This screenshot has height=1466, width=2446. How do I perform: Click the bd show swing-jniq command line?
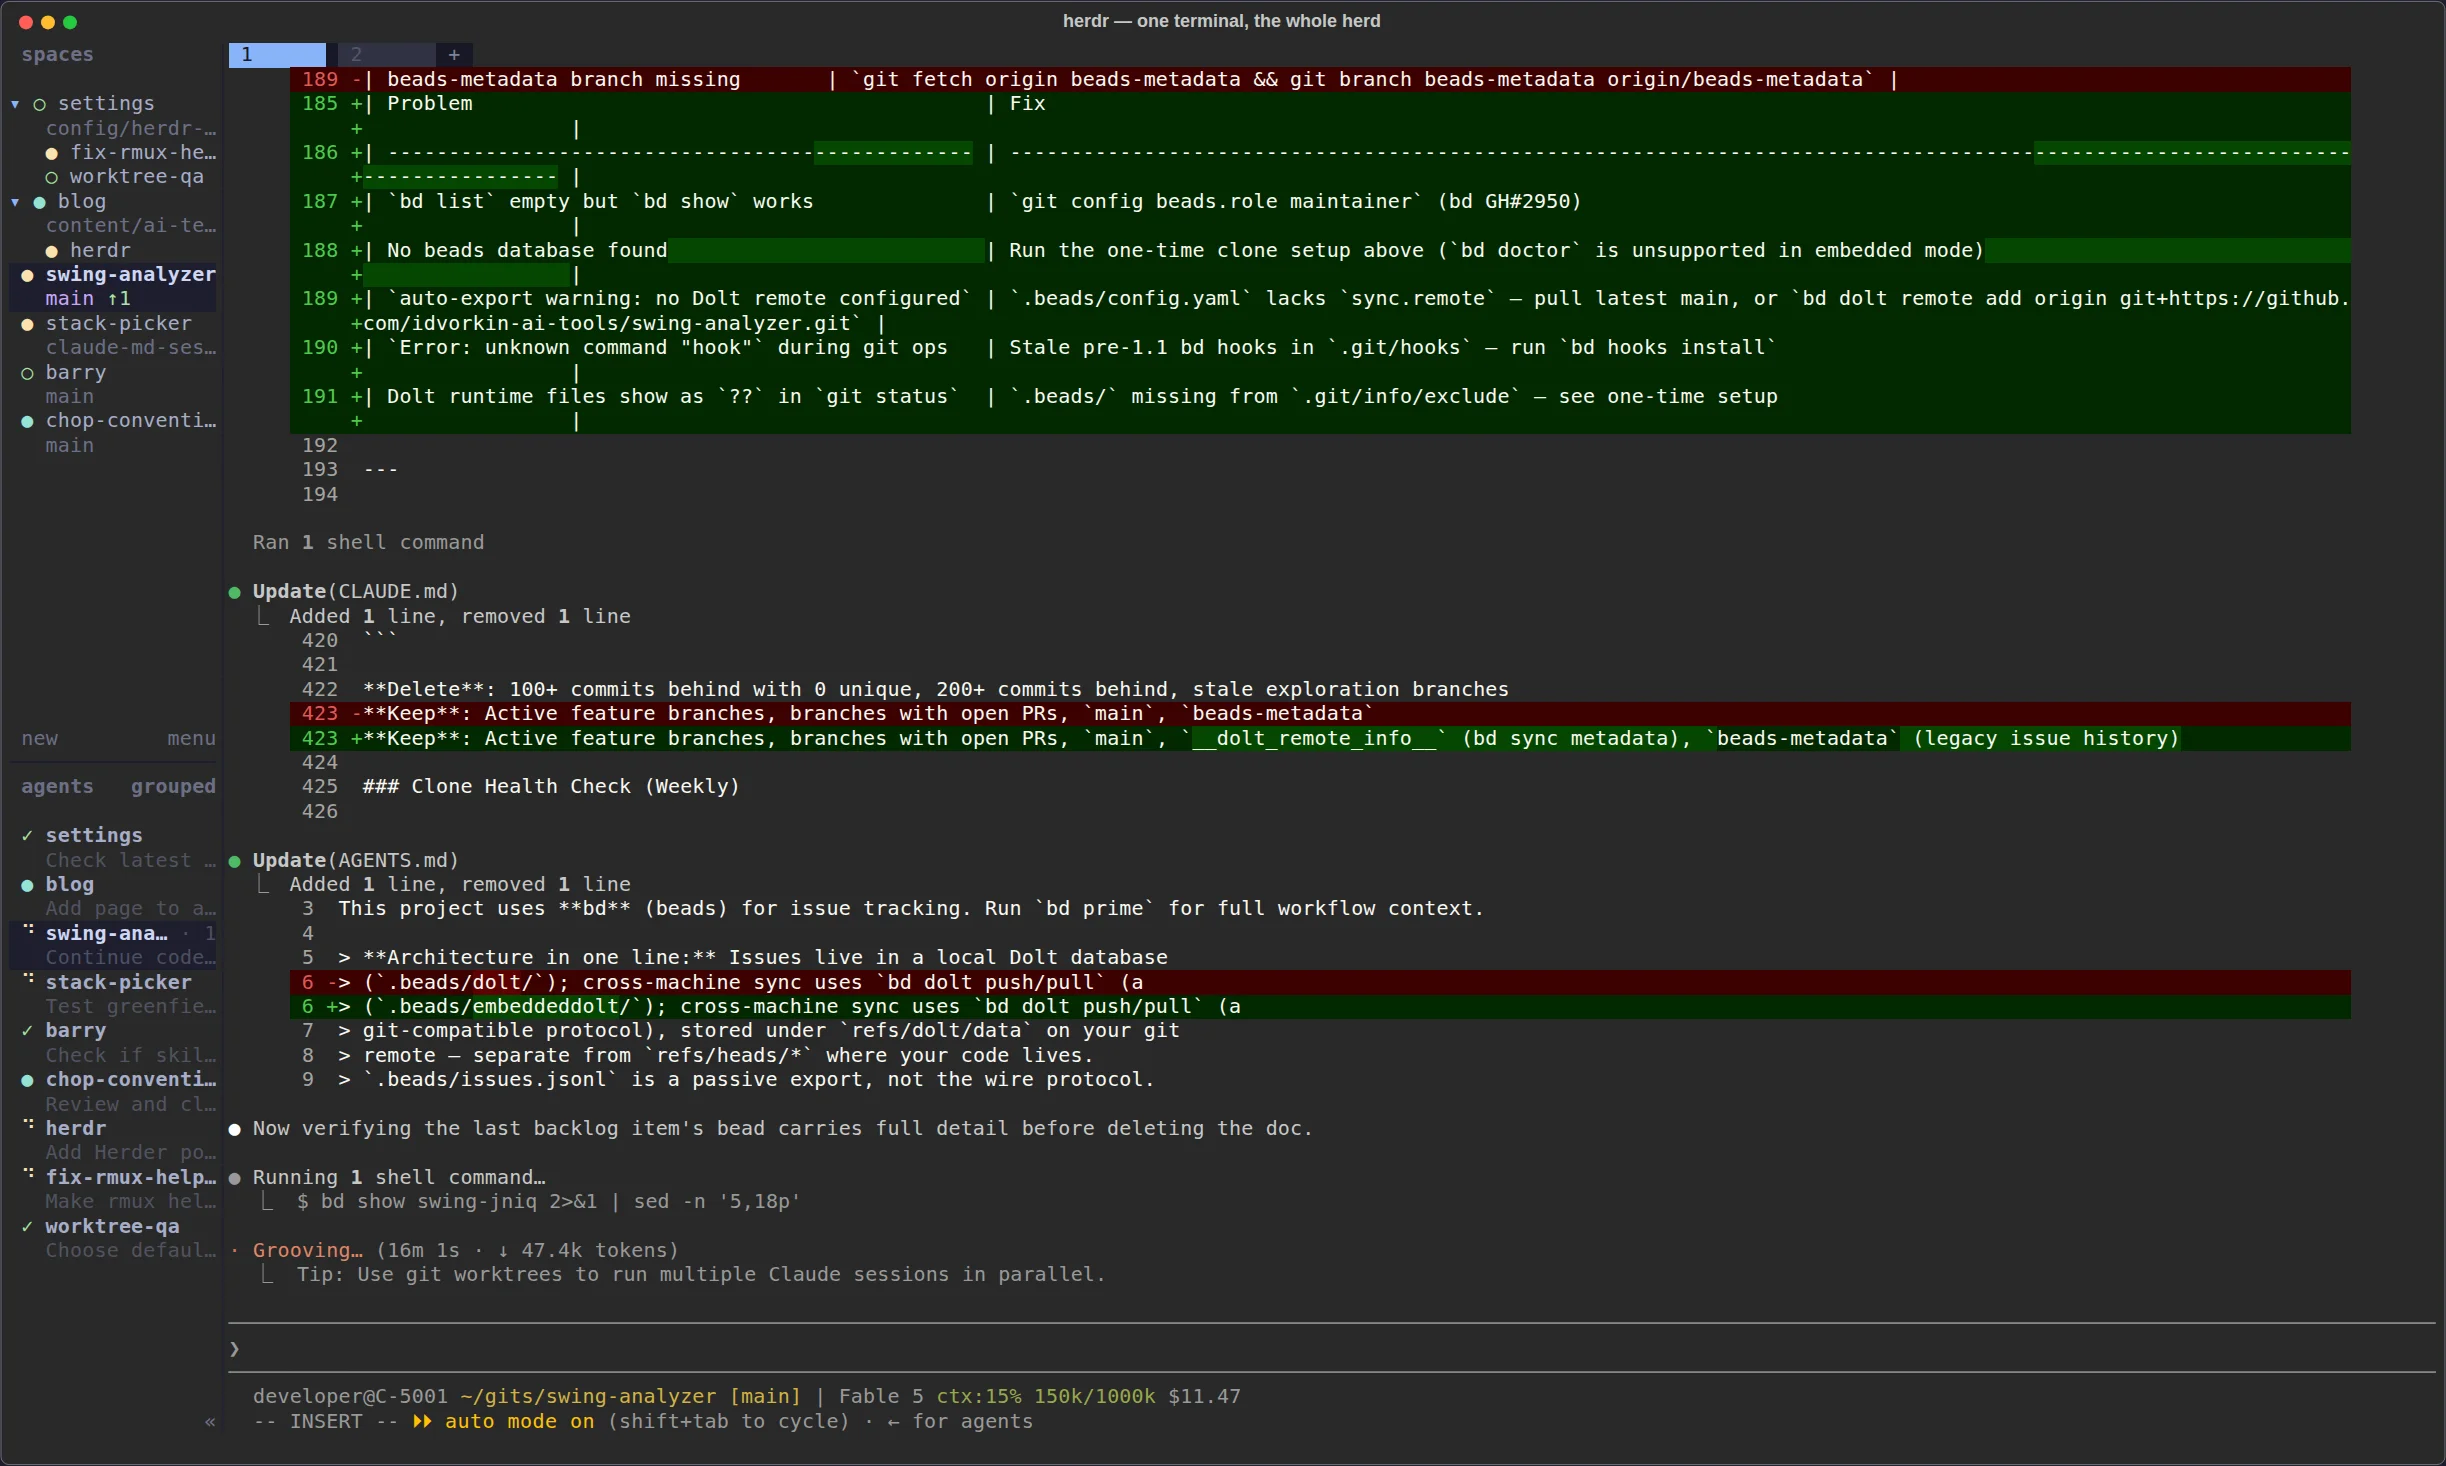pyautogui.click(x=548, y=1202)
